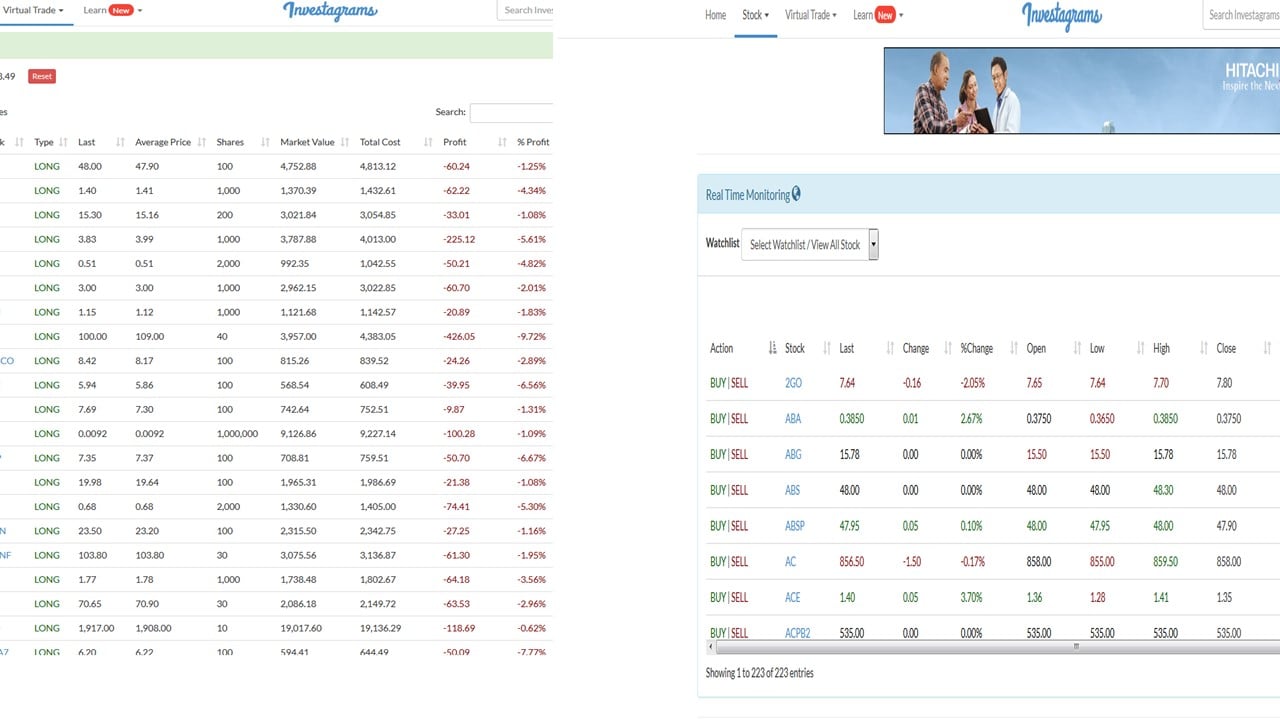Select the Home menu item

[x=715, y=15]
